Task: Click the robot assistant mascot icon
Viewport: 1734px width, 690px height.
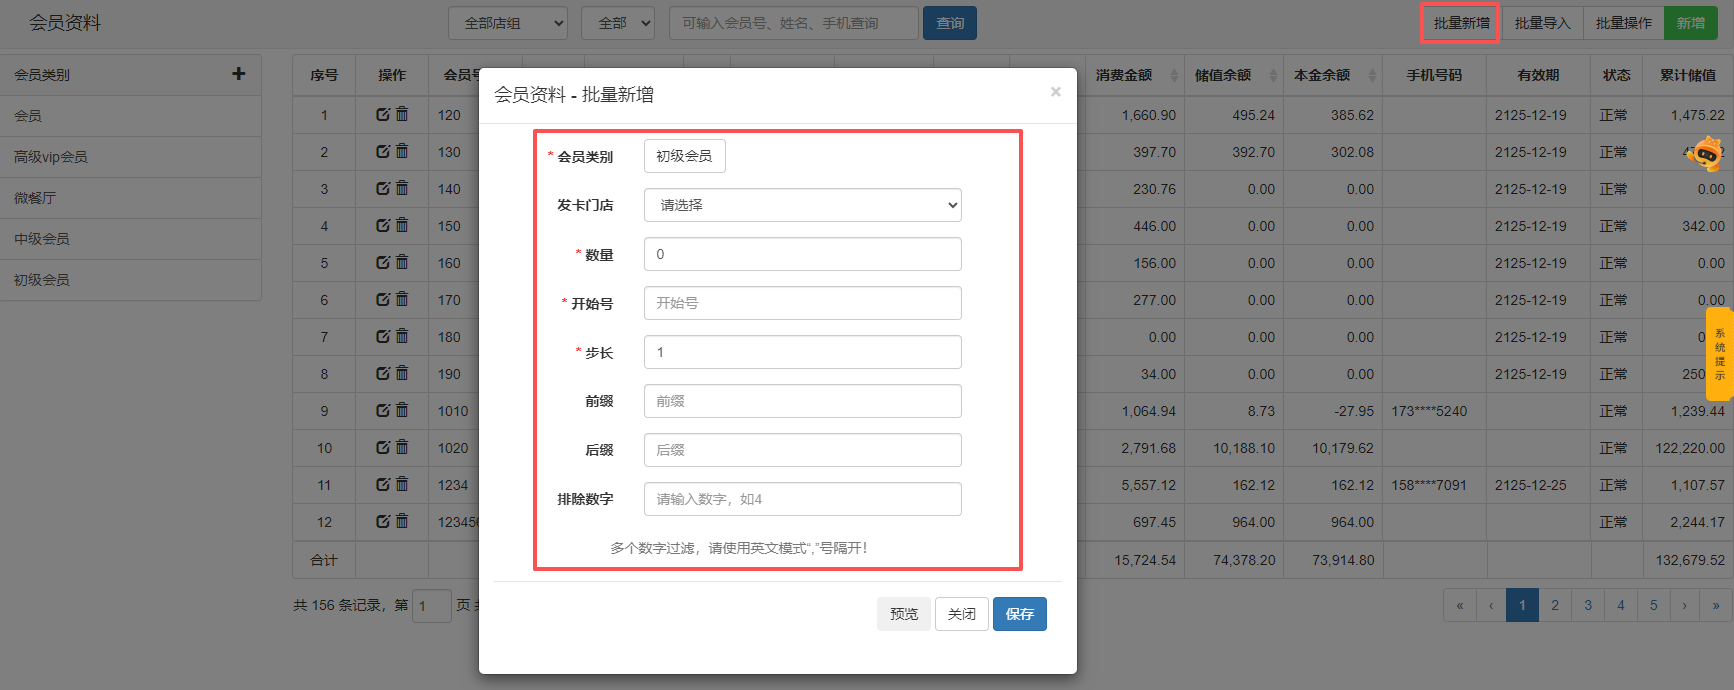Action: click(x=1706, y=153)
